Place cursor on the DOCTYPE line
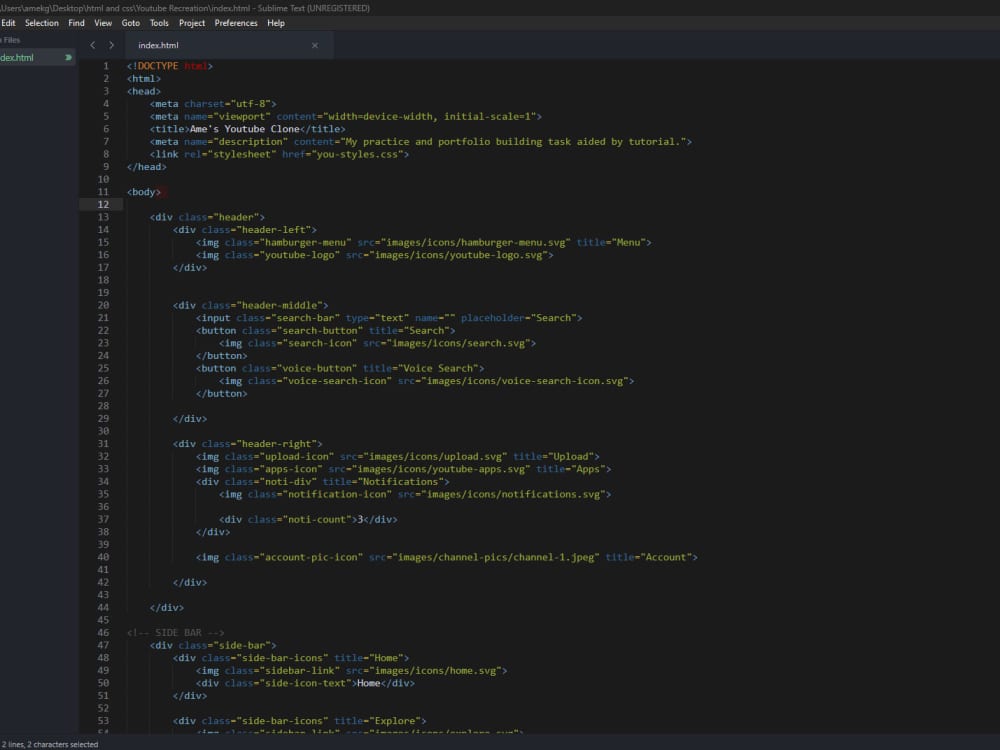 tap(160, 65)
